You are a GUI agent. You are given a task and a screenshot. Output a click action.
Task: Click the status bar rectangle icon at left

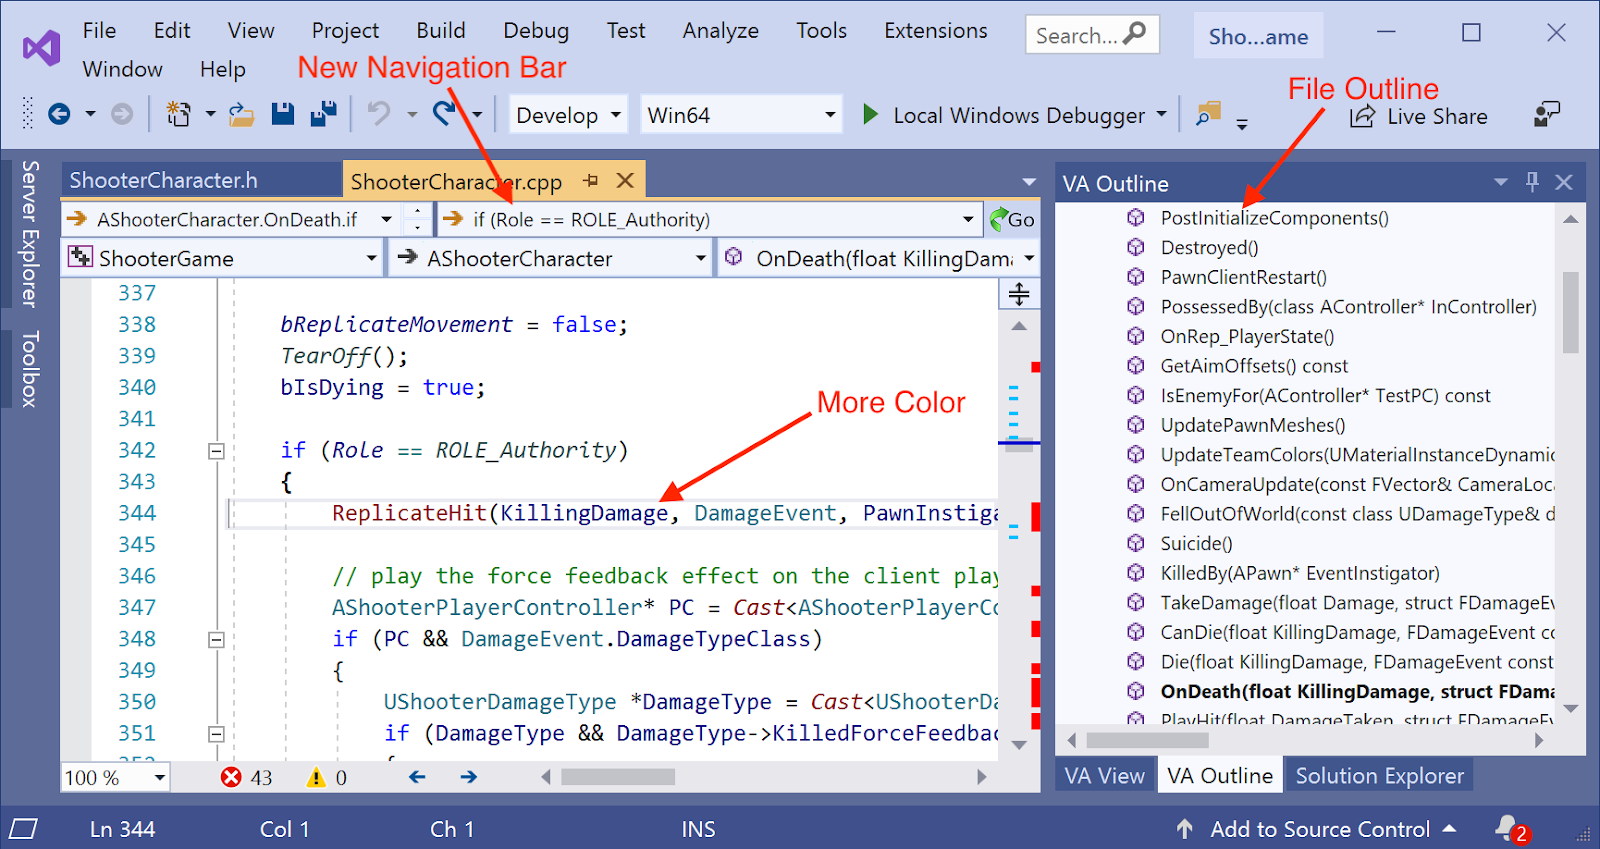pyautogui.click(x=23, y=829)
